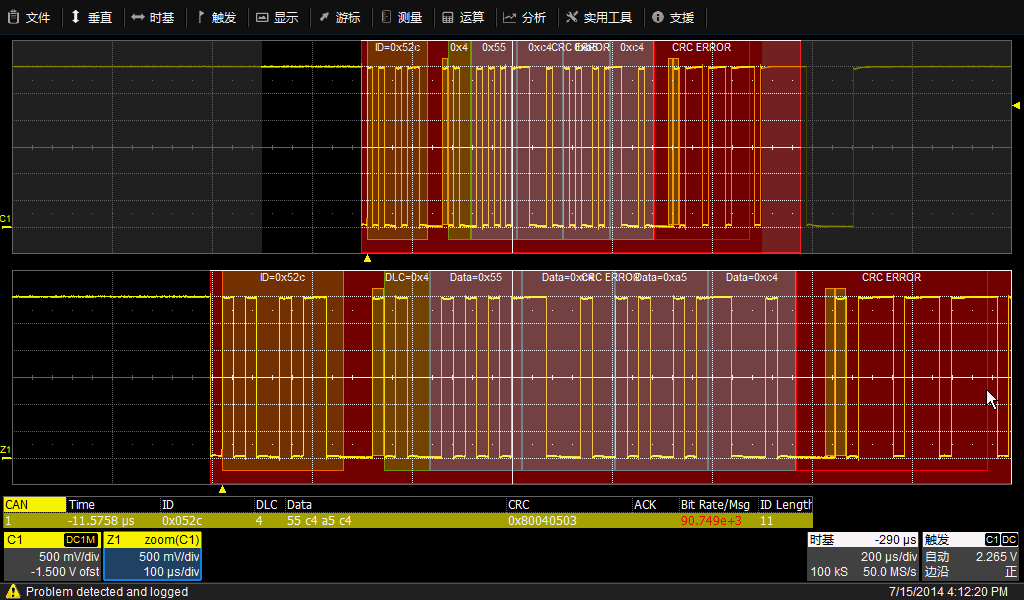Viewport: 1024px width, 600px height.
Task: Click the vertical arrows icon beside 垂直
Action: click(x=76, y=17)
